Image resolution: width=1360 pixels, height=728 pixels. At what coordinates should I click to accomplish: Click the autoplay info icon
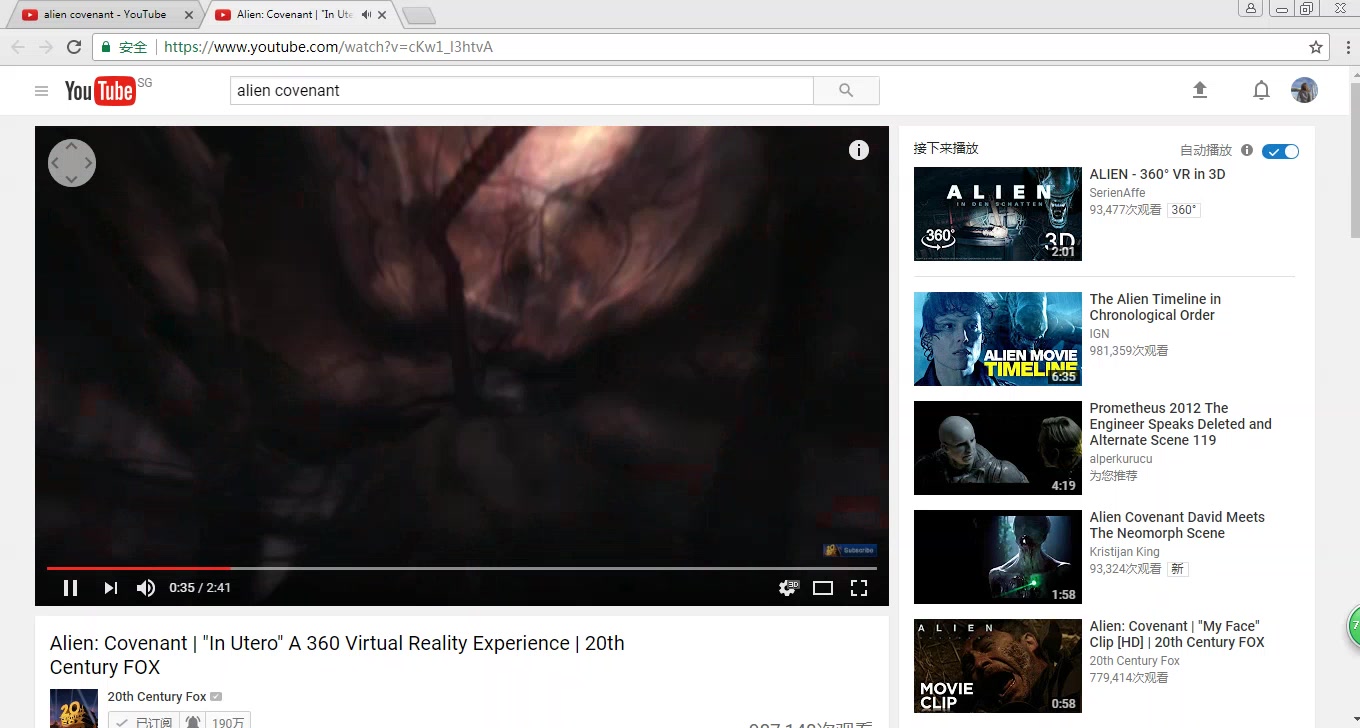[x=1247, y=150]
